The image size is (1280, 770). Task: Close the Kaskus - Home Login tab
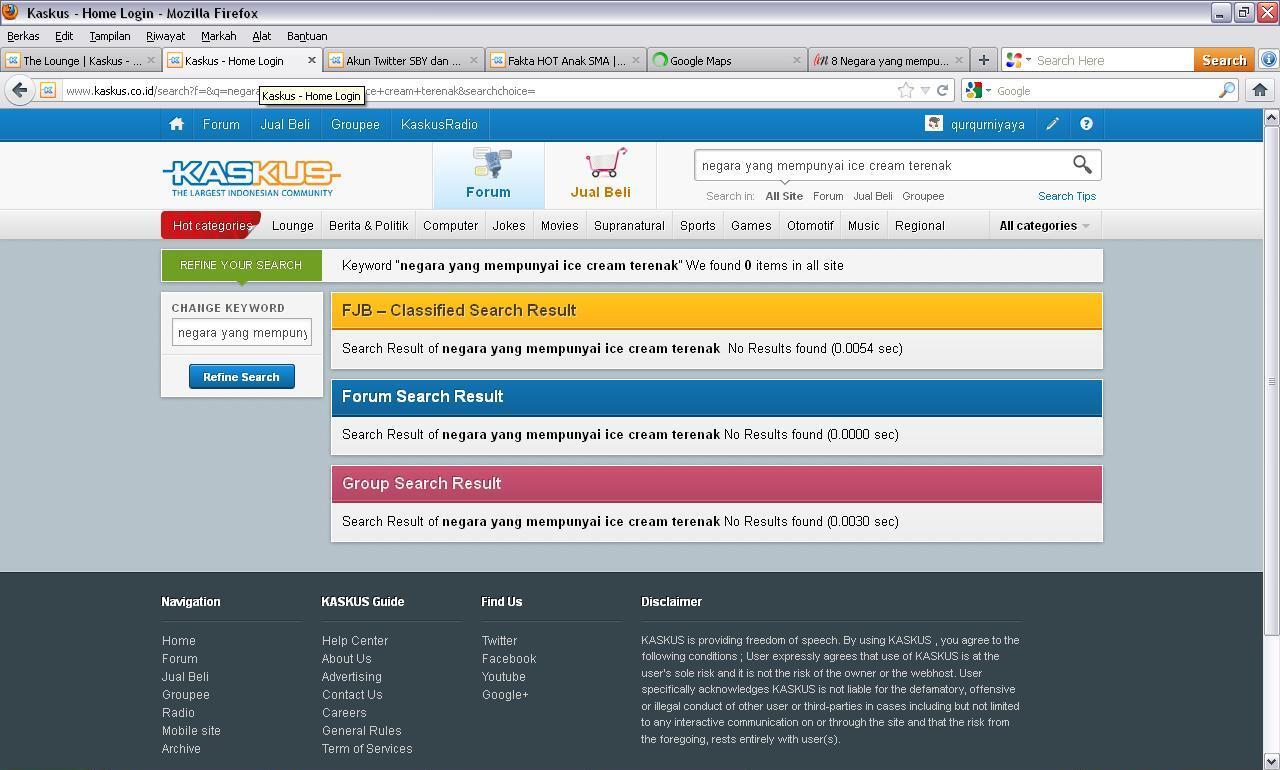coord(311,60)
